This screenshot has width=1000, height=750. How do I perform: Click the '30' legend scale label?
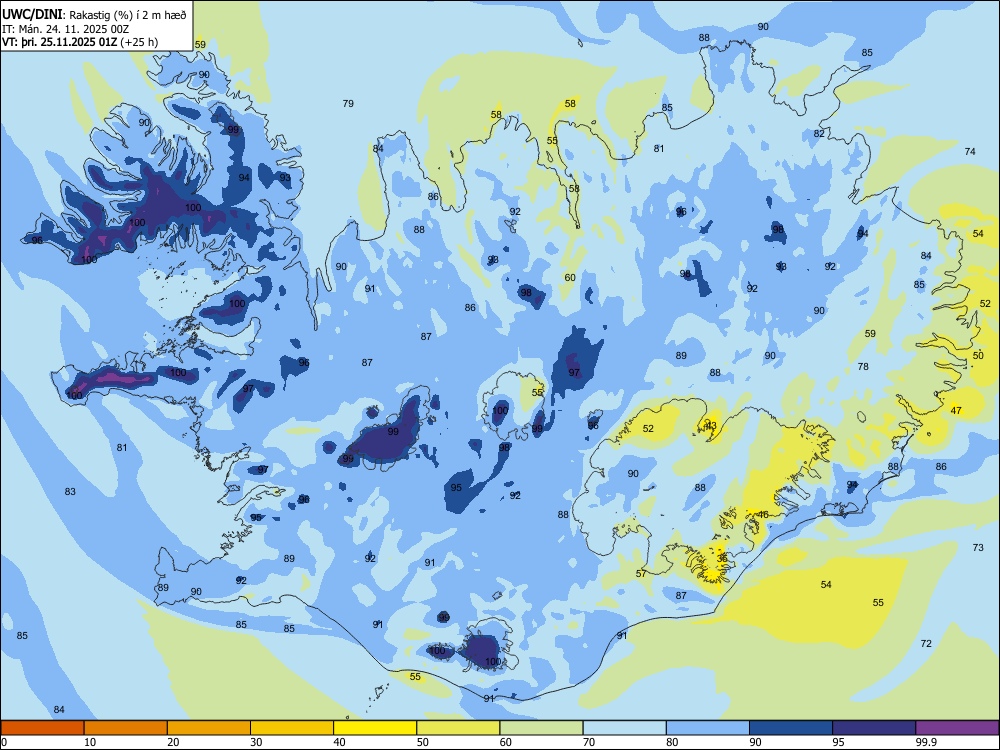click(x=256, y=742)
